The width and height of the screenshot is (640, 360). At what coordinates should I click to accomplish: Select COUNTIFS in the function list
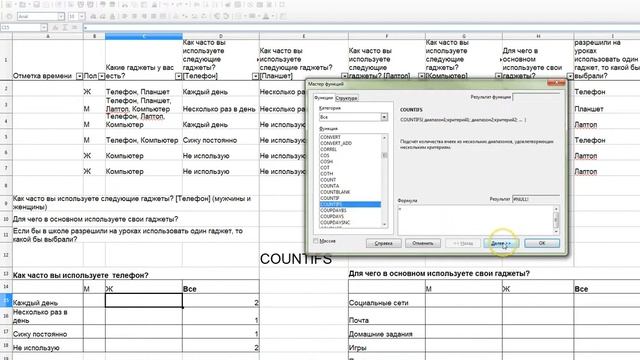coord(350,204)
